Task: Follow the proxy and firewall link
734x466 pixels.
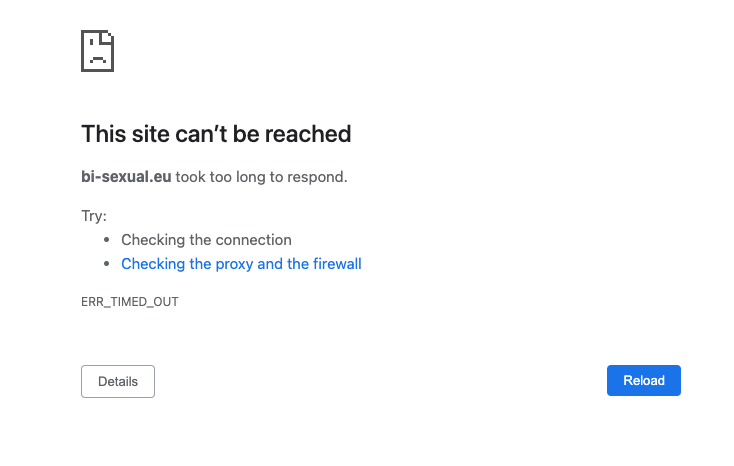Action: pyautogui.click(x=241, y=264)
